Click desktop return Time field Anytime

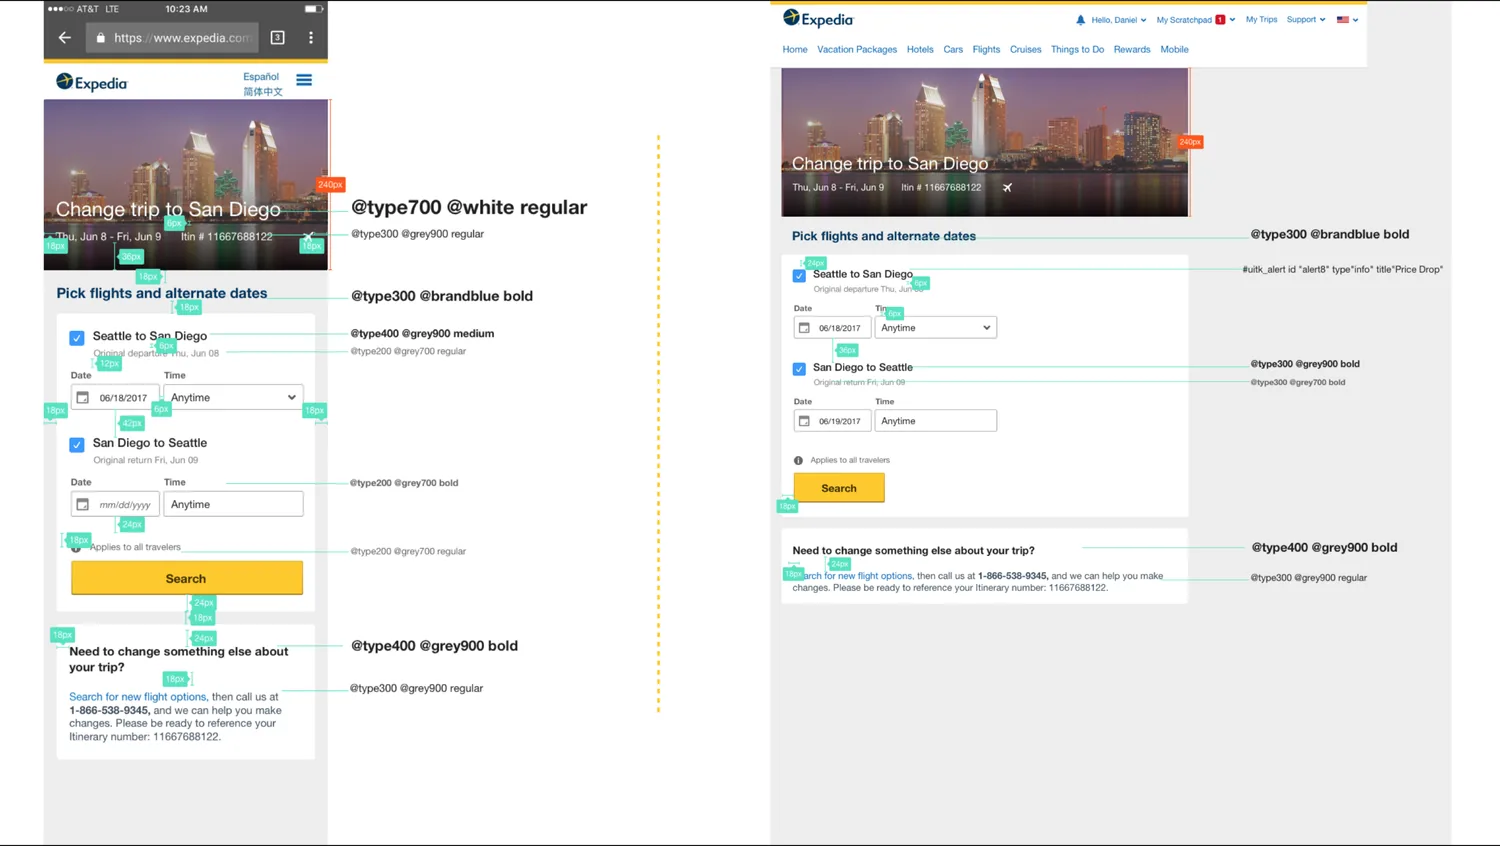click(x=935, y=421)
